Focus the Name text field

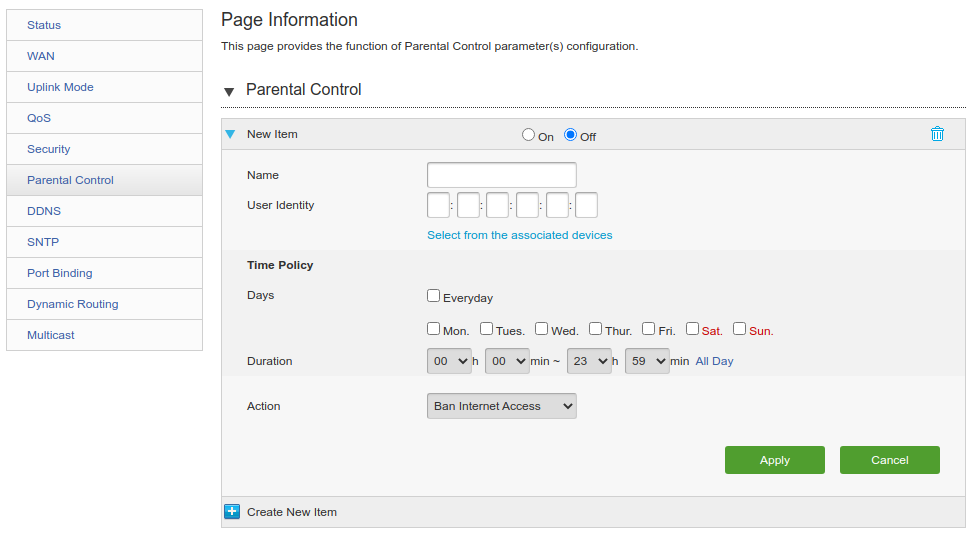[502, 175]
